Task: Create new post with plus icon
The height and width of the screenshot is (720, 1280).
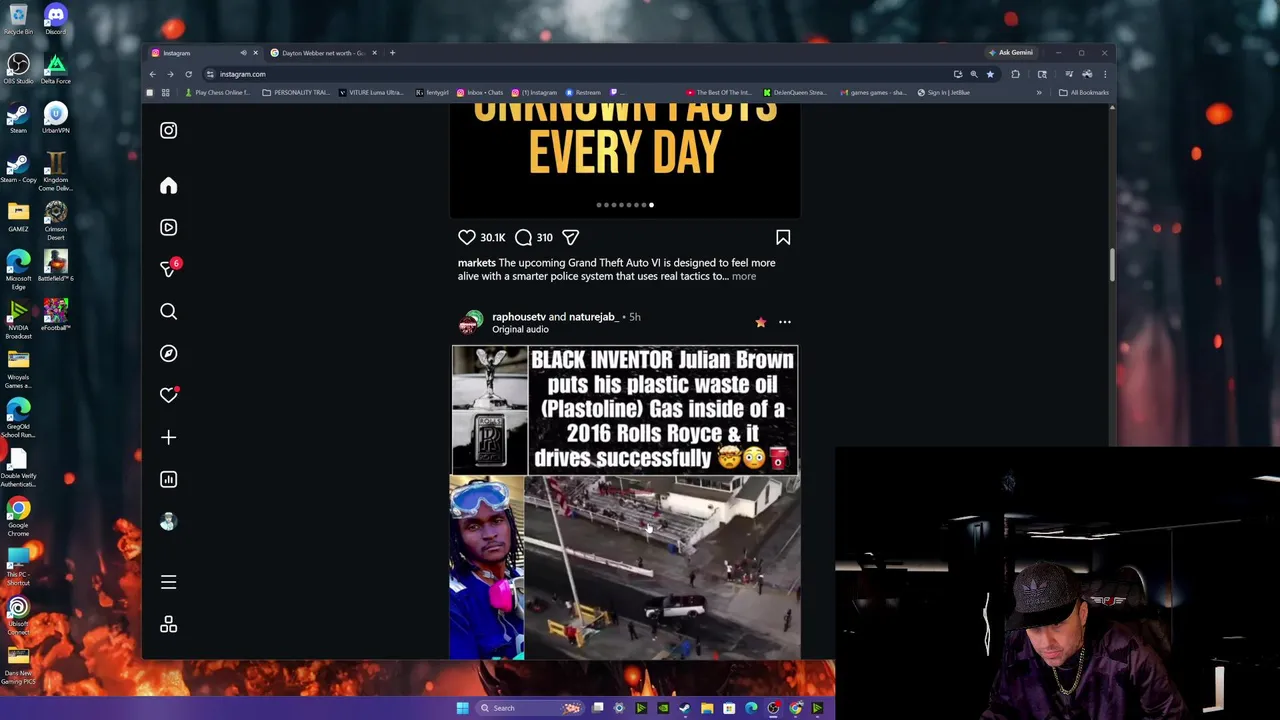Action: (168, 437)
